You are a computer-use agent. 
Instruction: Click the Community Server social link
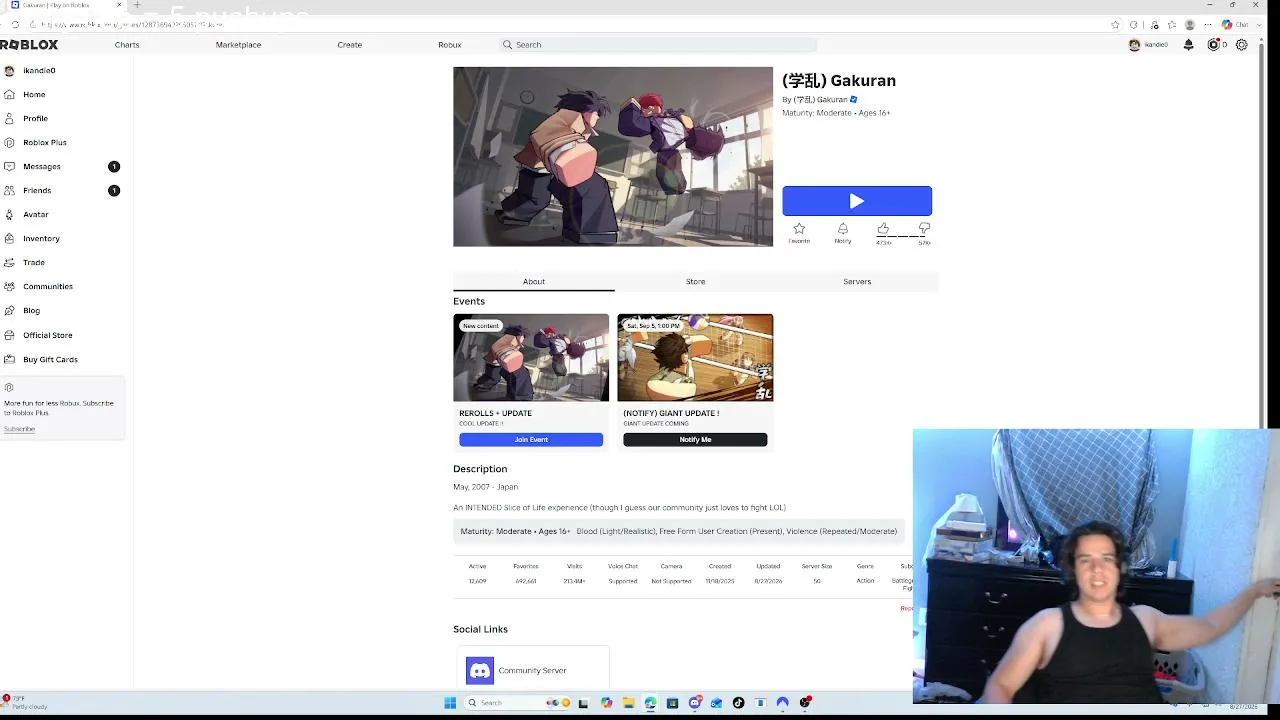(532, 670)
